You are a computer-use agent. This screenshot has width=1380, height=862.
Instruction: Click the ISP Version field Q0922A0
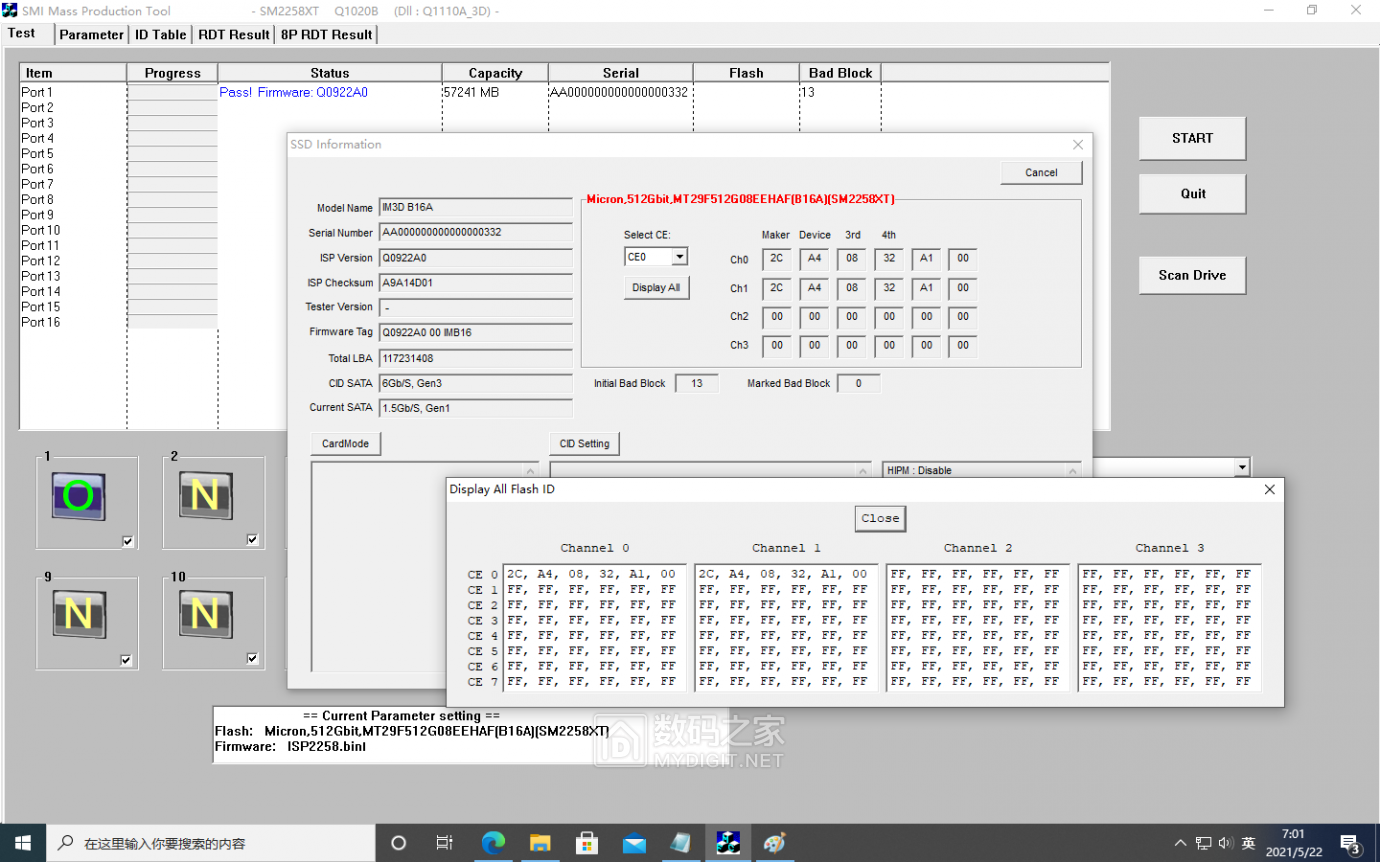(x=476, y=257)
